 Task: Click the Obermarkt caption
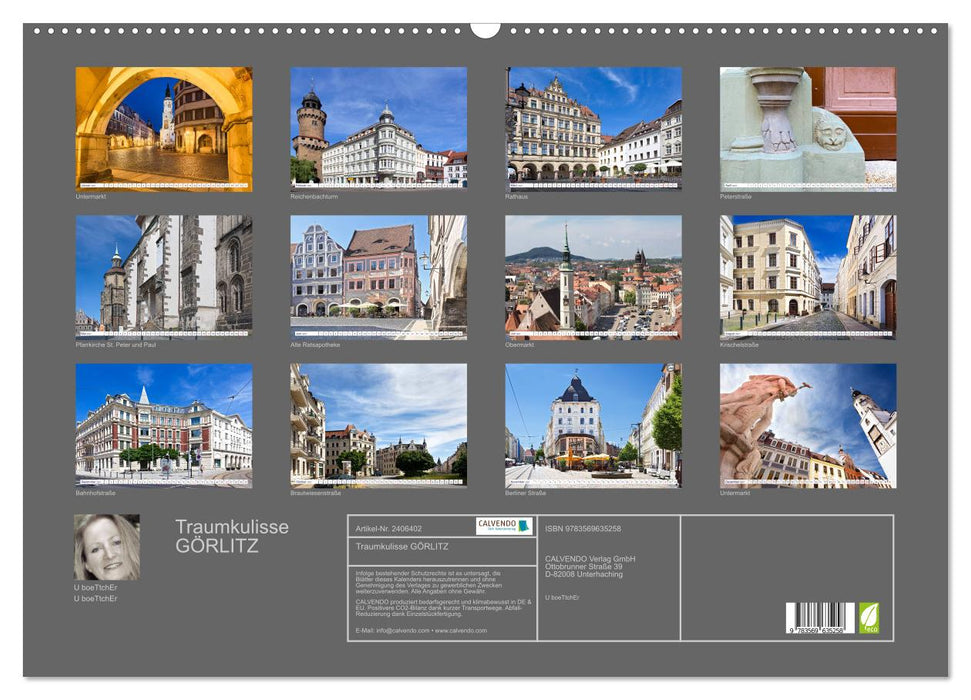[x=520, y=345]
